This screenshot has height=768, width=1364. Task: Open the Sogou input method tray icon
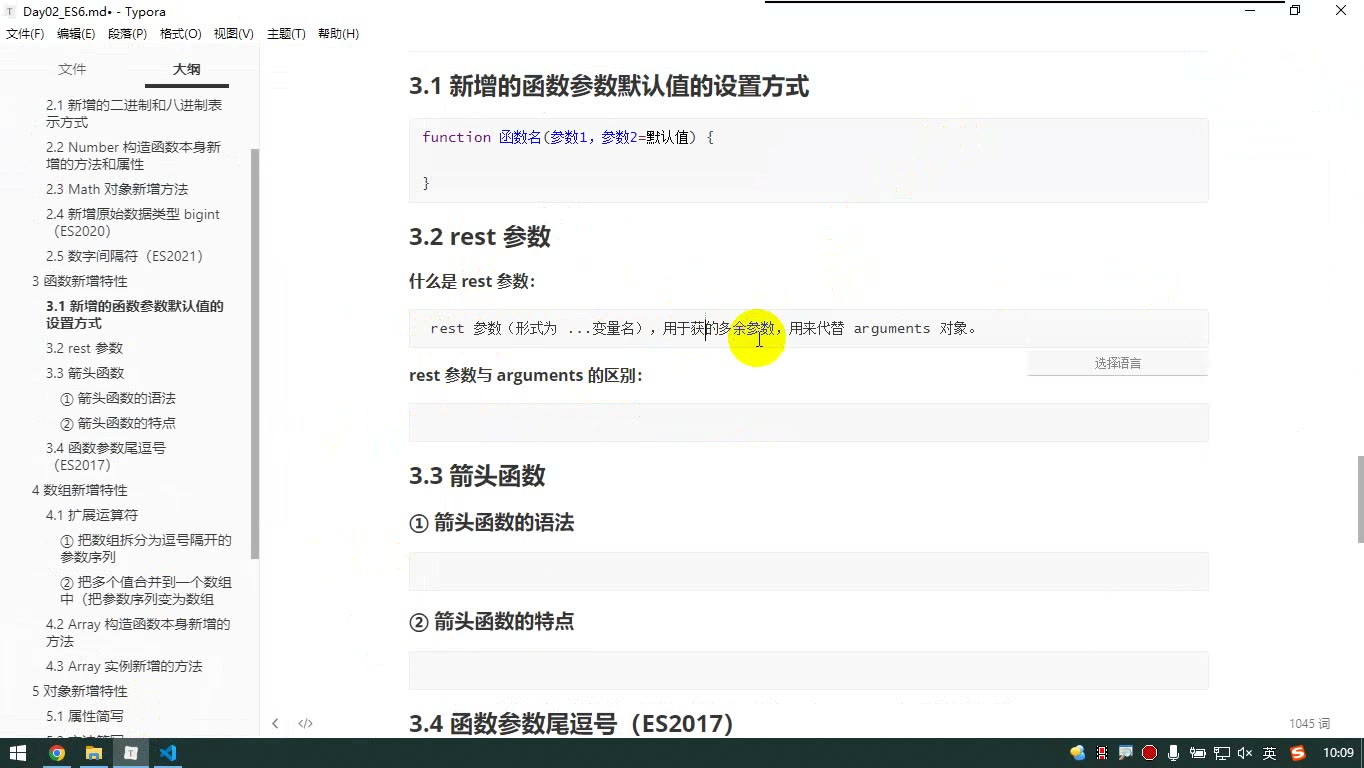click(x=1298, y=753)
